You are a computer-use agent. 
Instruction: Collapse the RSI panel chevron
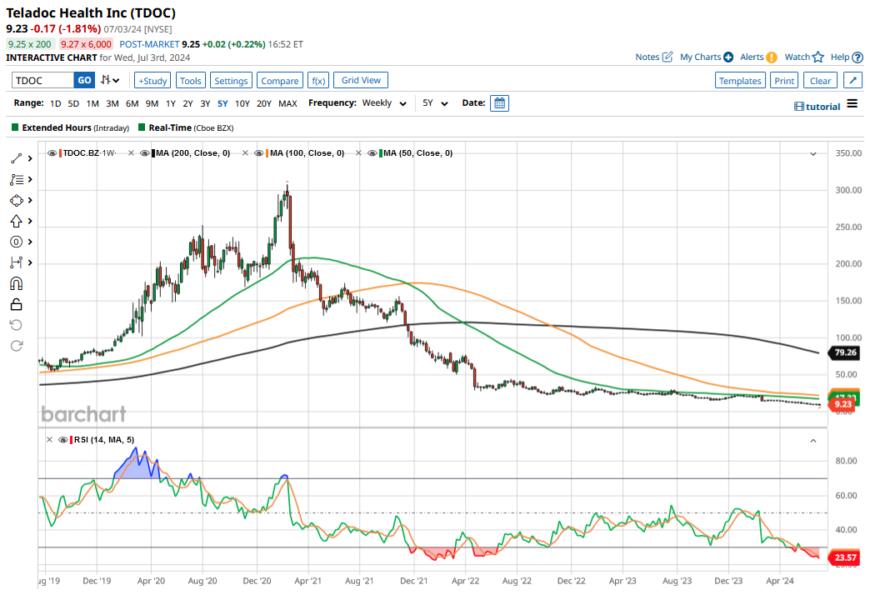point(813,441)
